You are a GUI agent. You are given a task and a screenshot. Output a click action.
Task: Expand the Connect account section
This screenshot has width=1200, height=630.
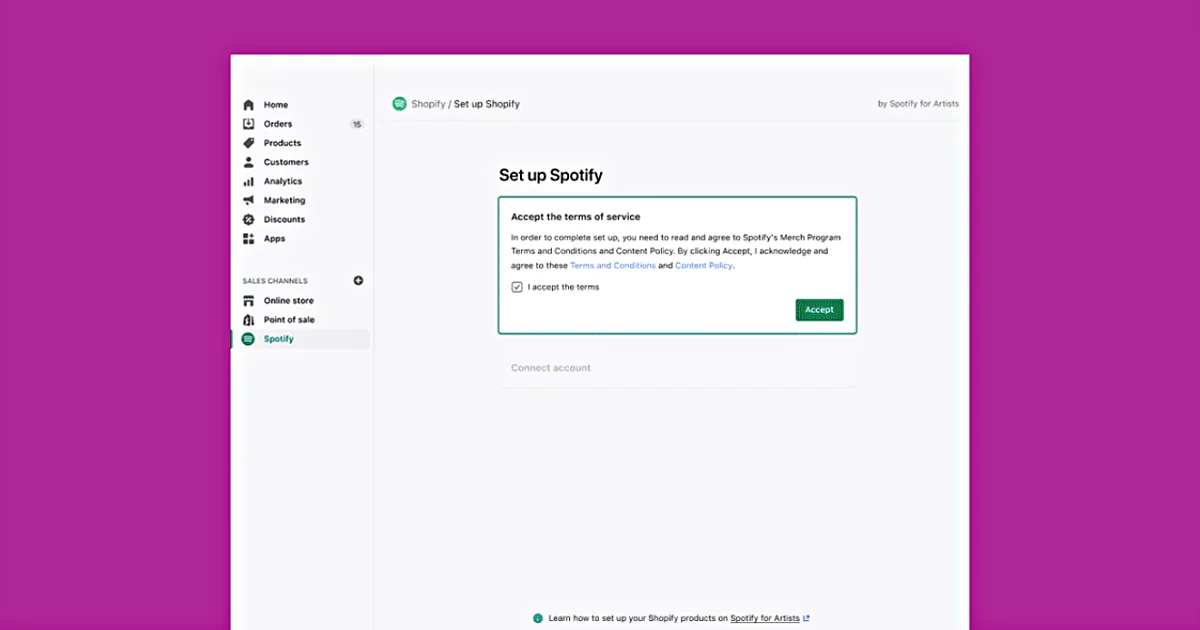(551, 368)
